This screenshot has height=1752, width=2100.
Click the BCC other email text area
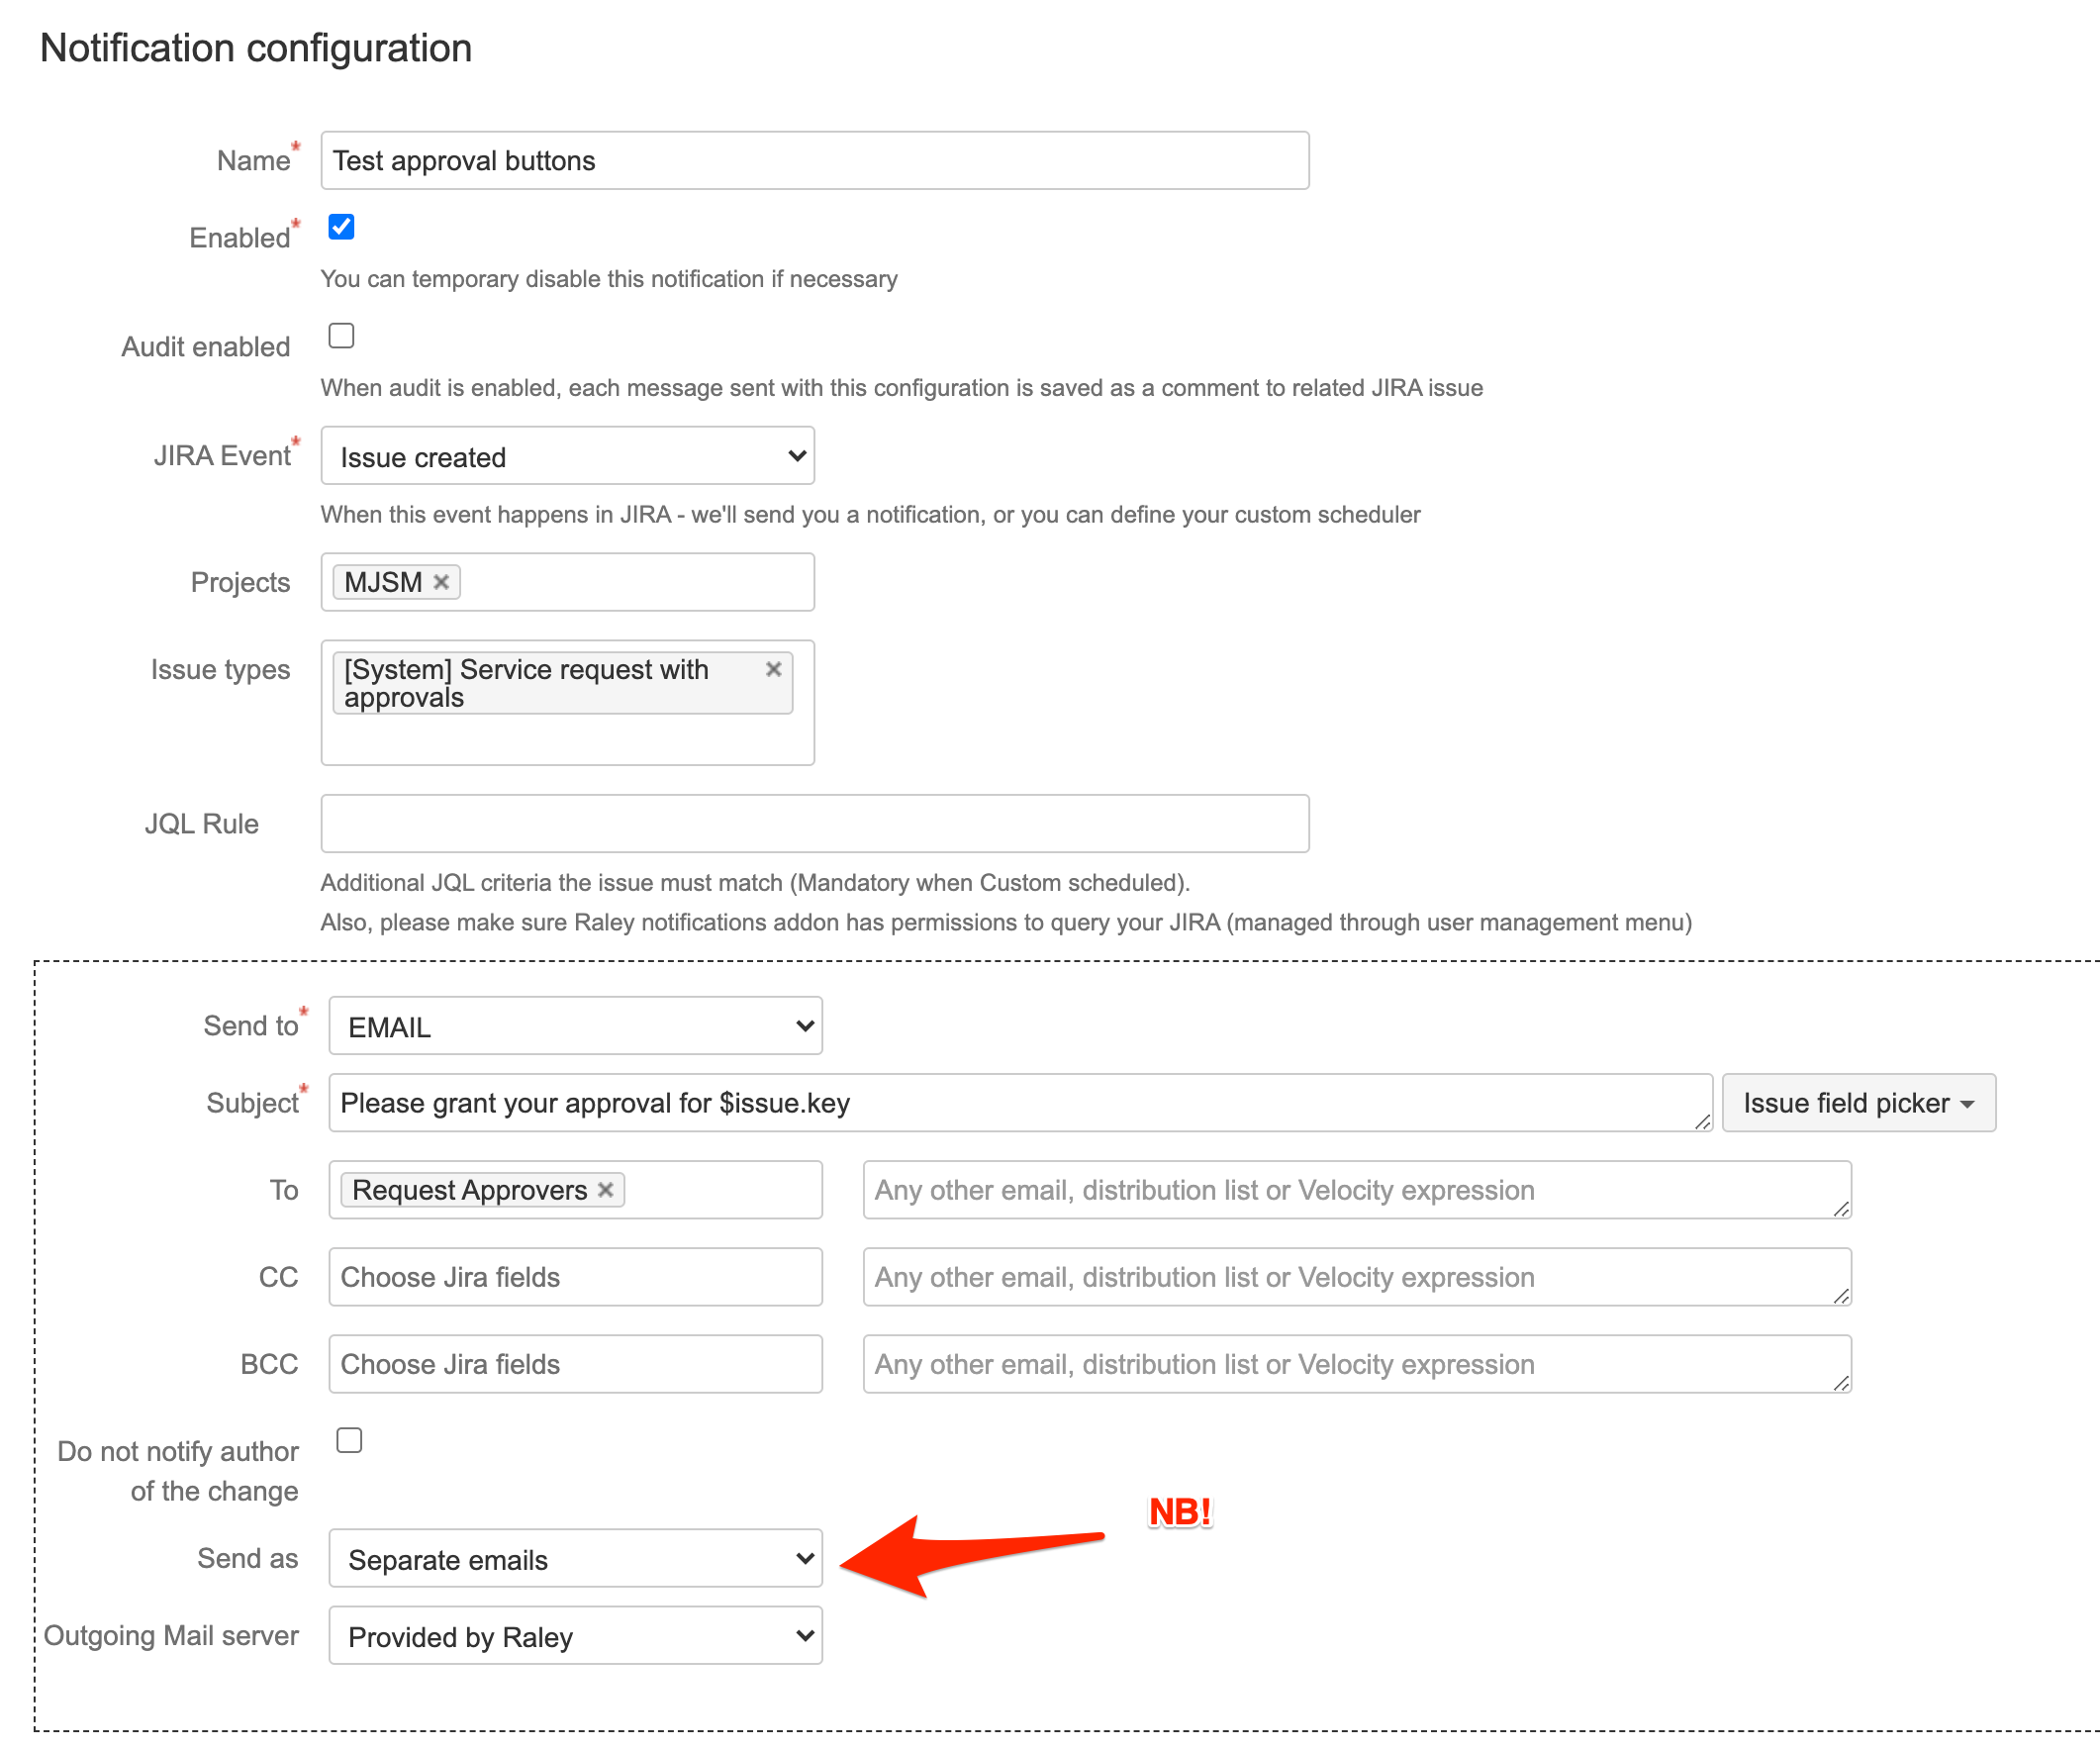point(1357,1364)
